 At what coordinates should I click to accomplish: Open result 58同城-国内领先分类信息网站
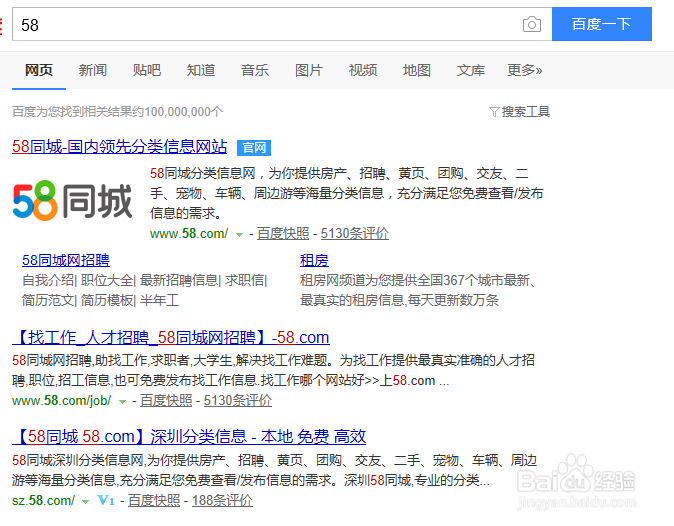[x=119, y=147]
